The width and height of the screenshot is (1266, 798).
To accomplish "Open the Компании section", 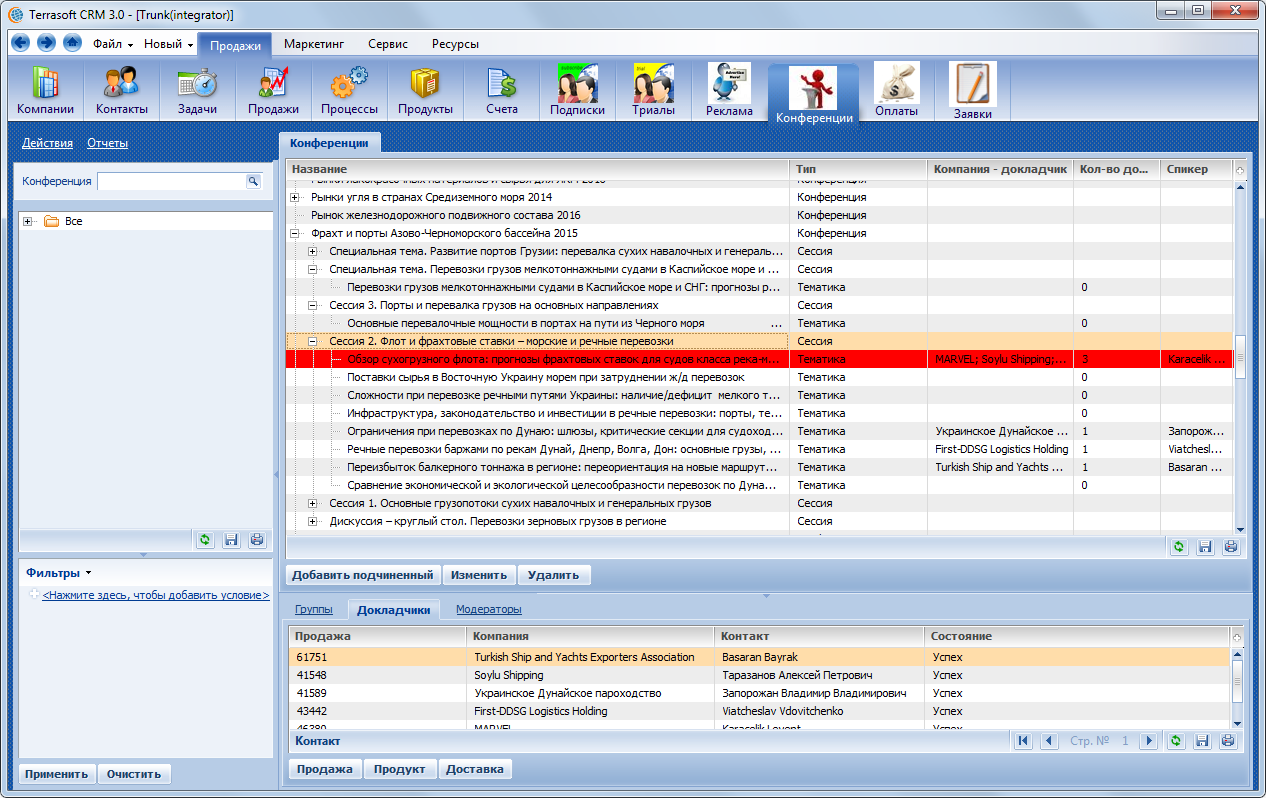I will [45, 91].
